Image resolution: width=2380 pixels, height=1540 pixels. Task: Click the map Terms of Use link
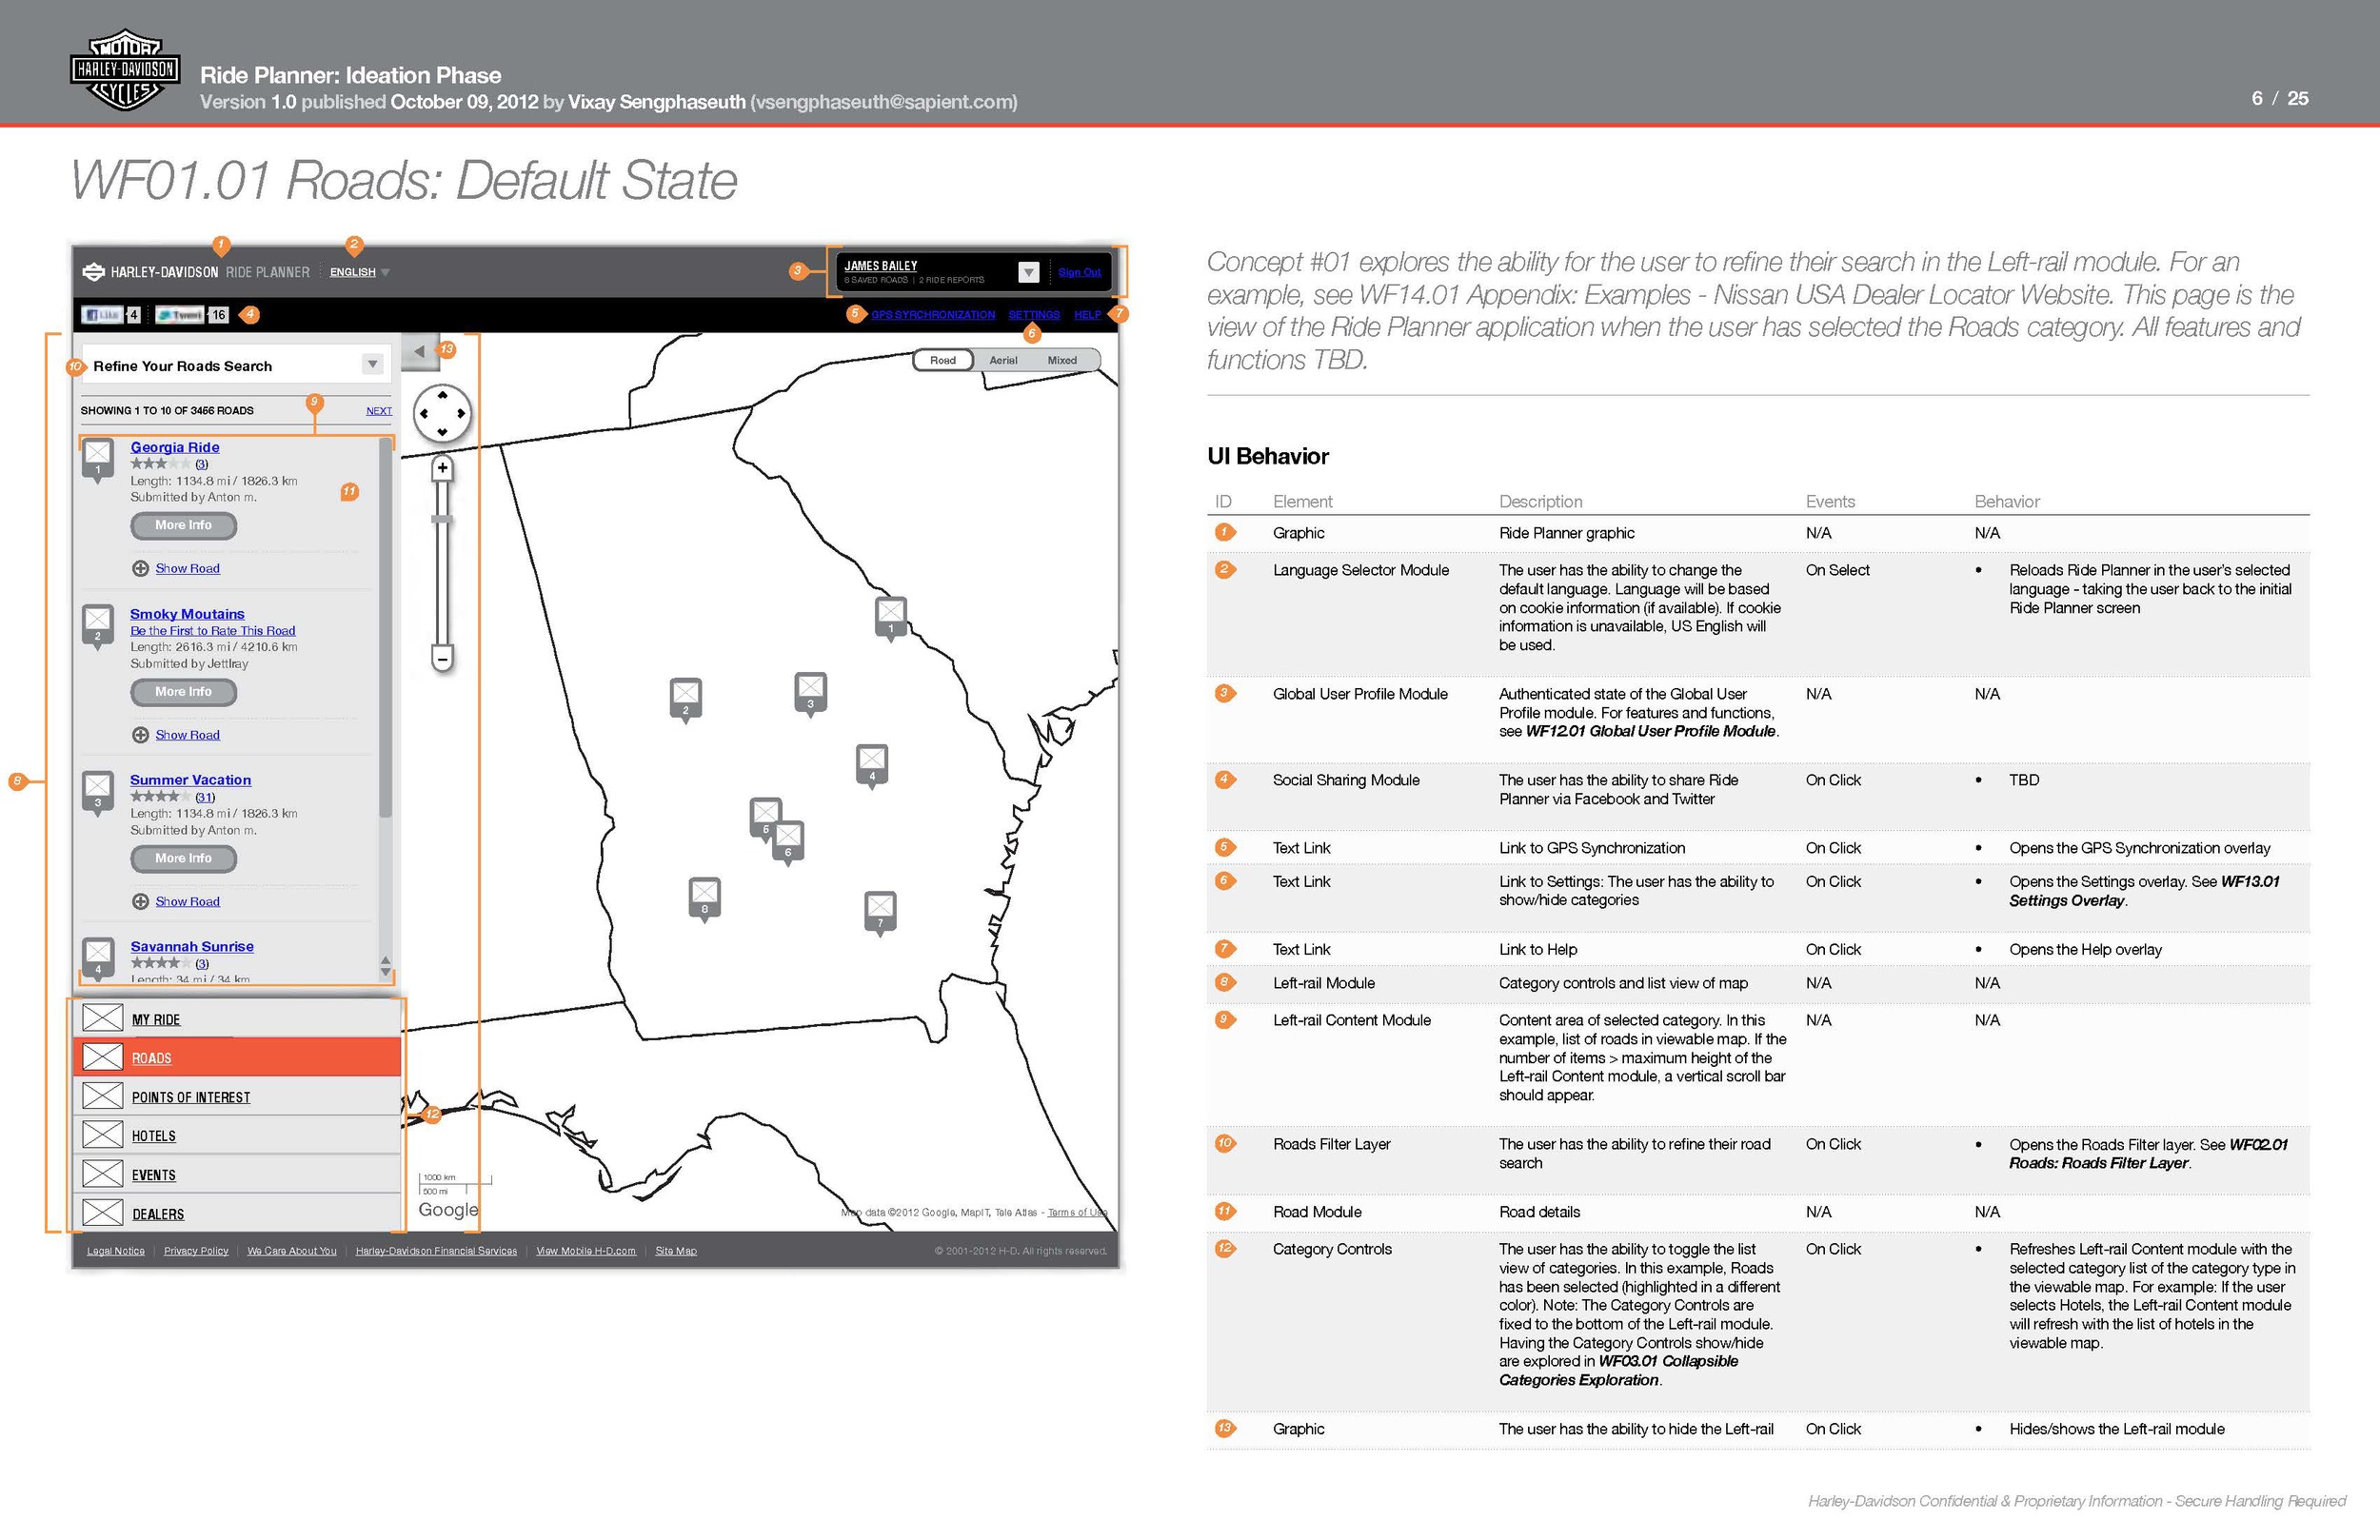1078,1213
